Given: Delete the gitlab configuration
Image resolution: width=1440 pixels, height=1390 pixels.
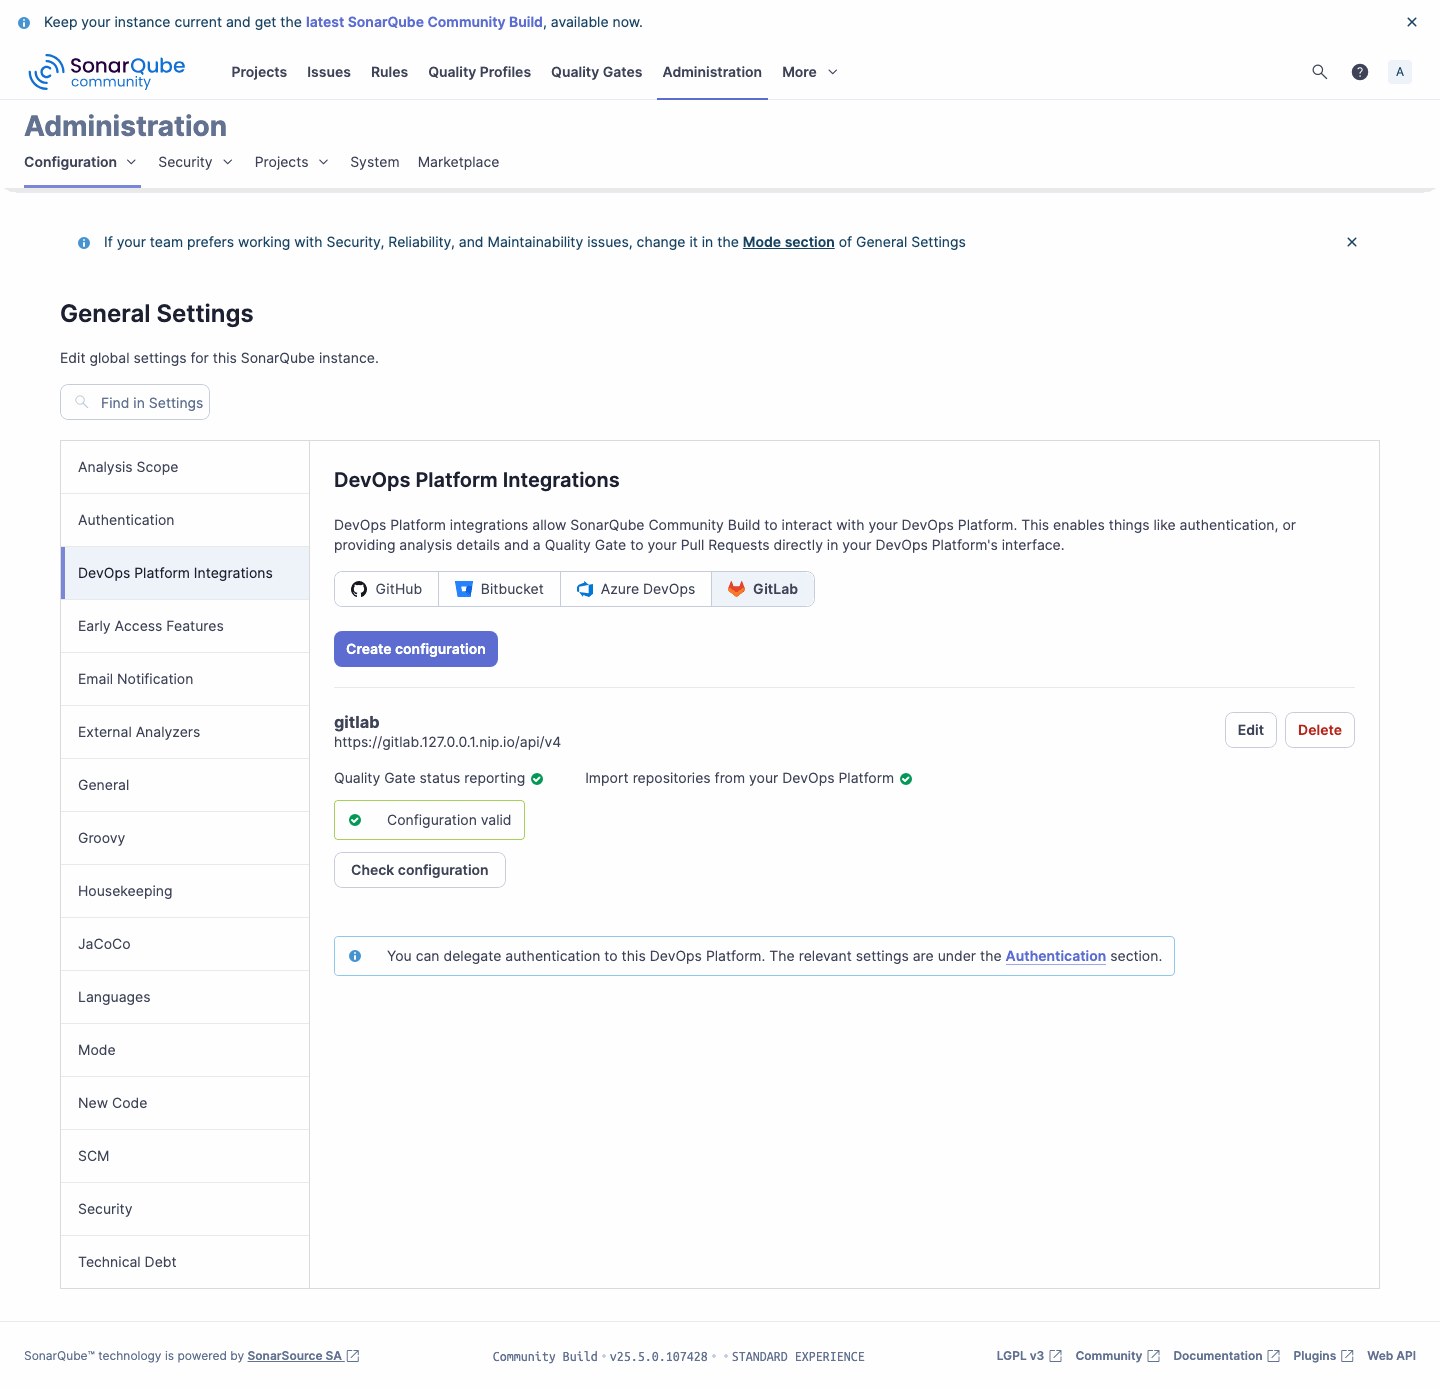Looking at the screenshot, I should (x=1320, y=730).
